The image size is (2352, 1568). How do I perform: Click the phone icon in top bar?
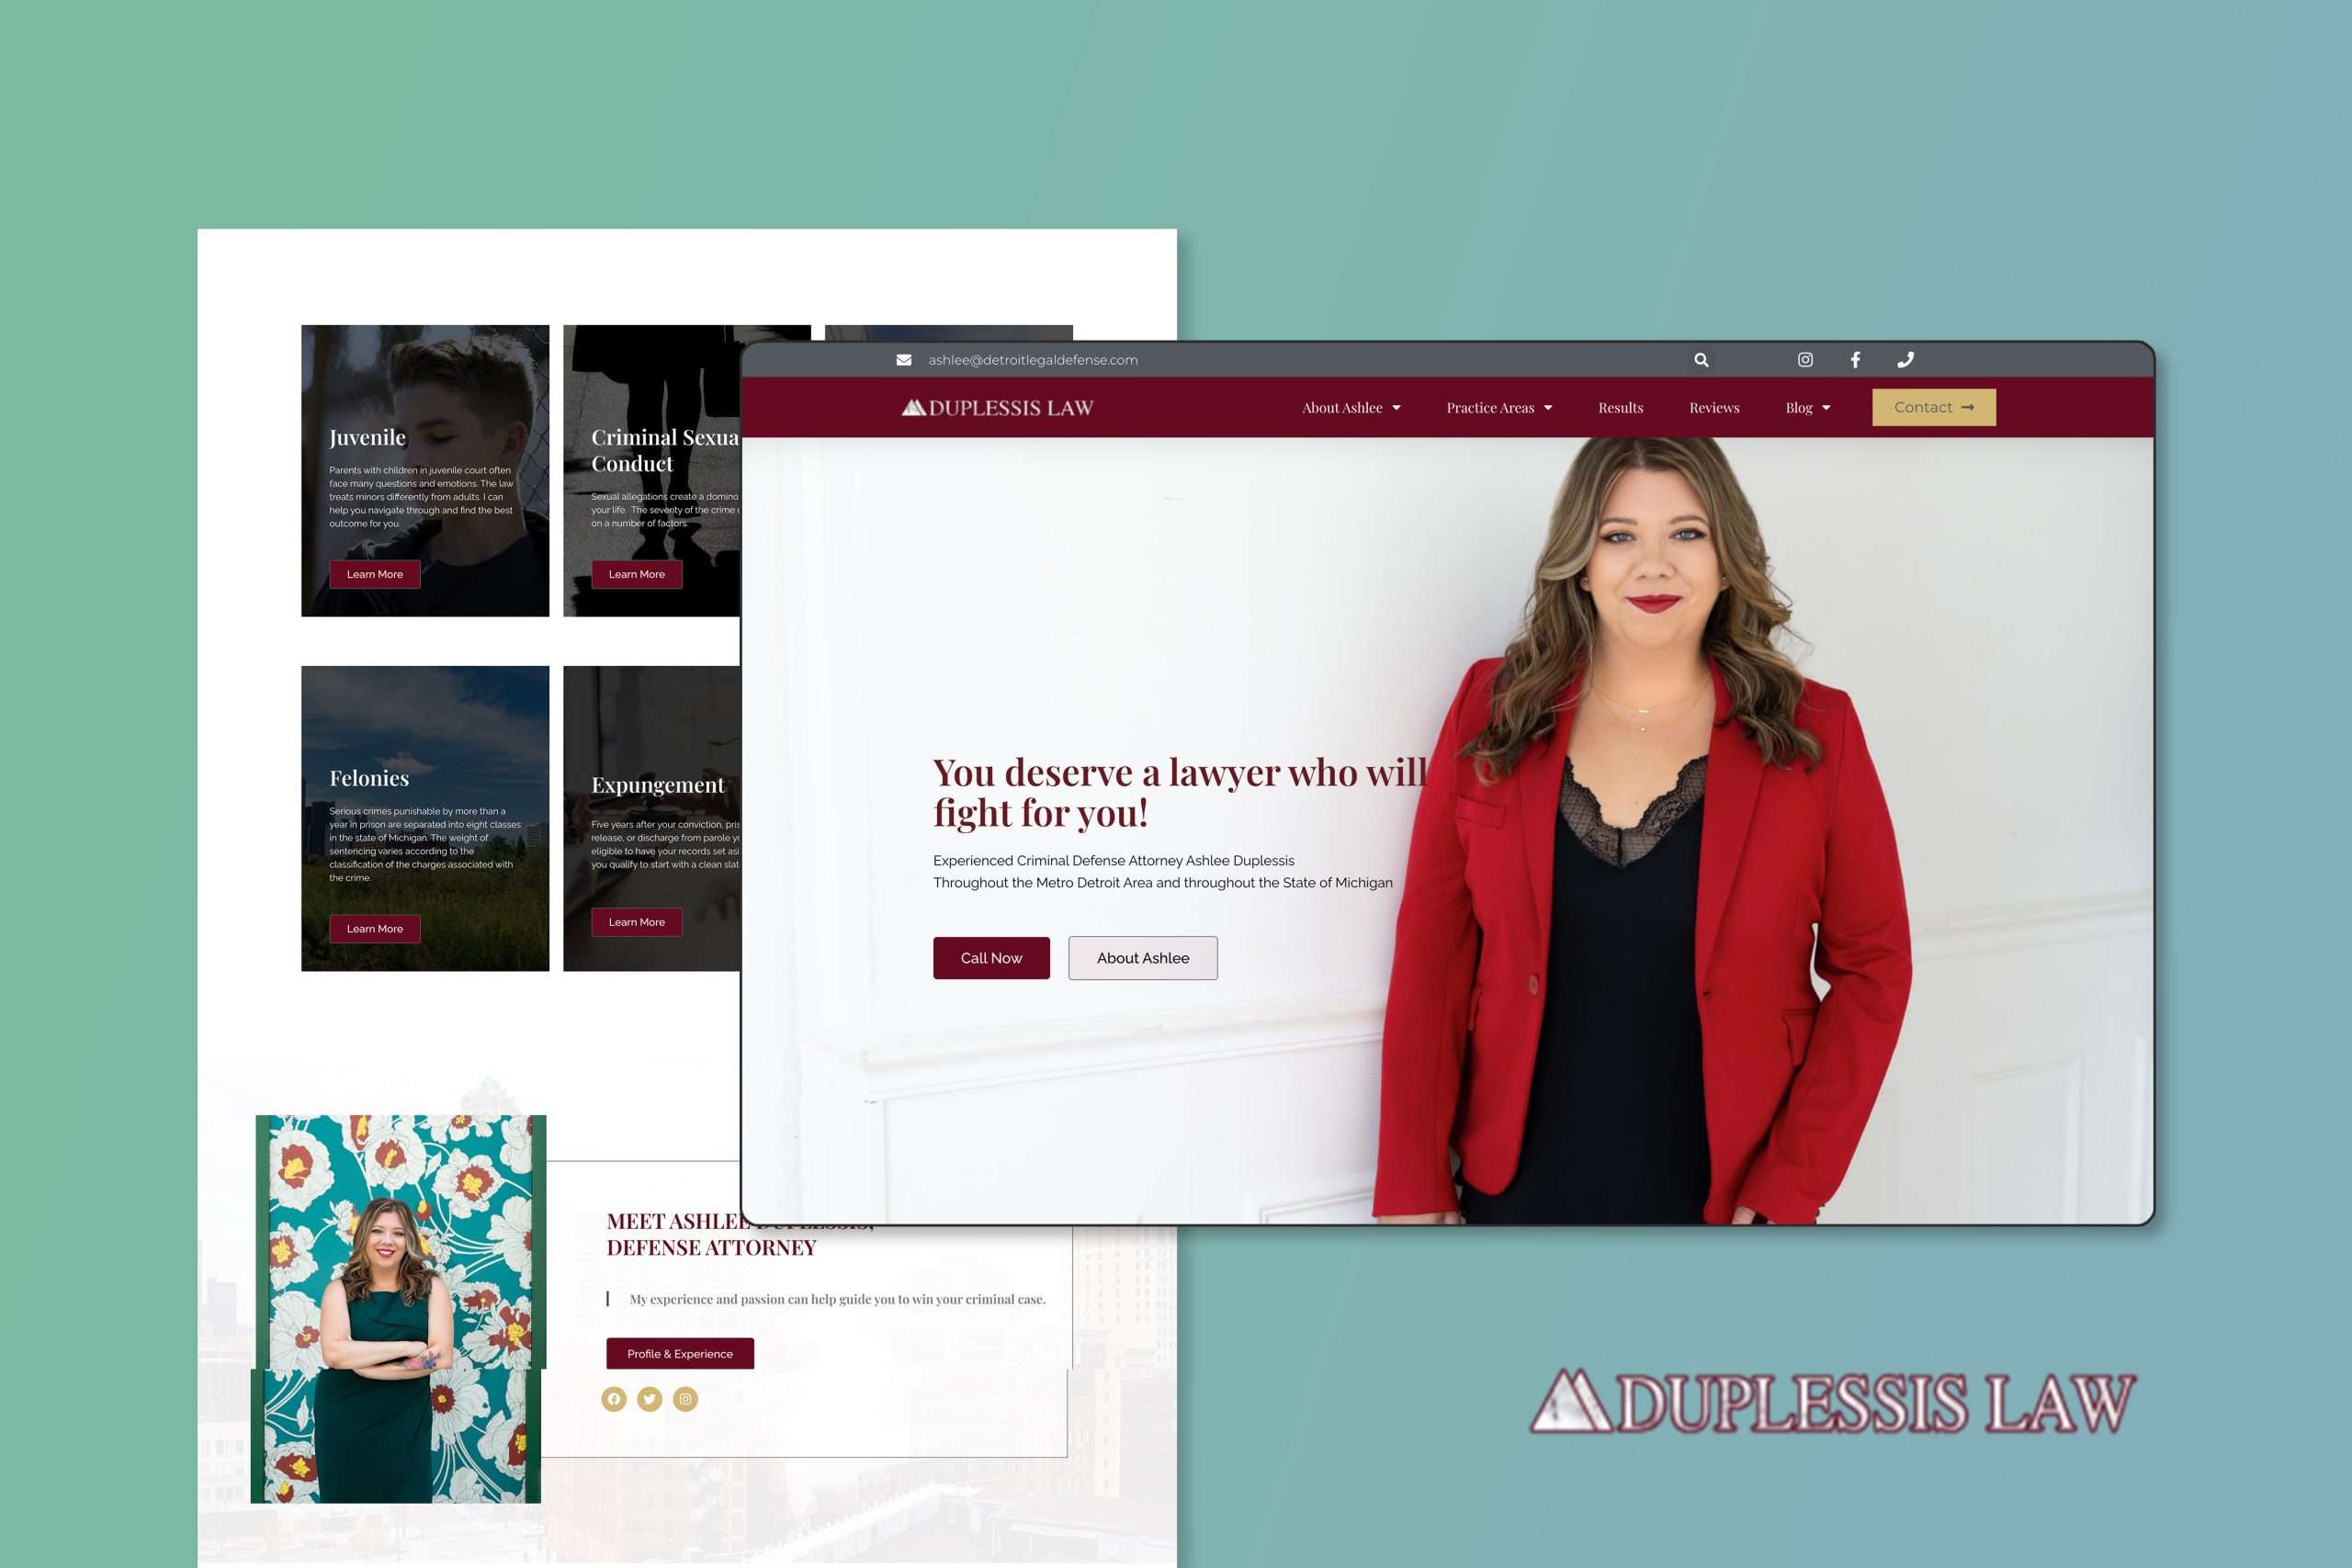[x=1905, y=360]
